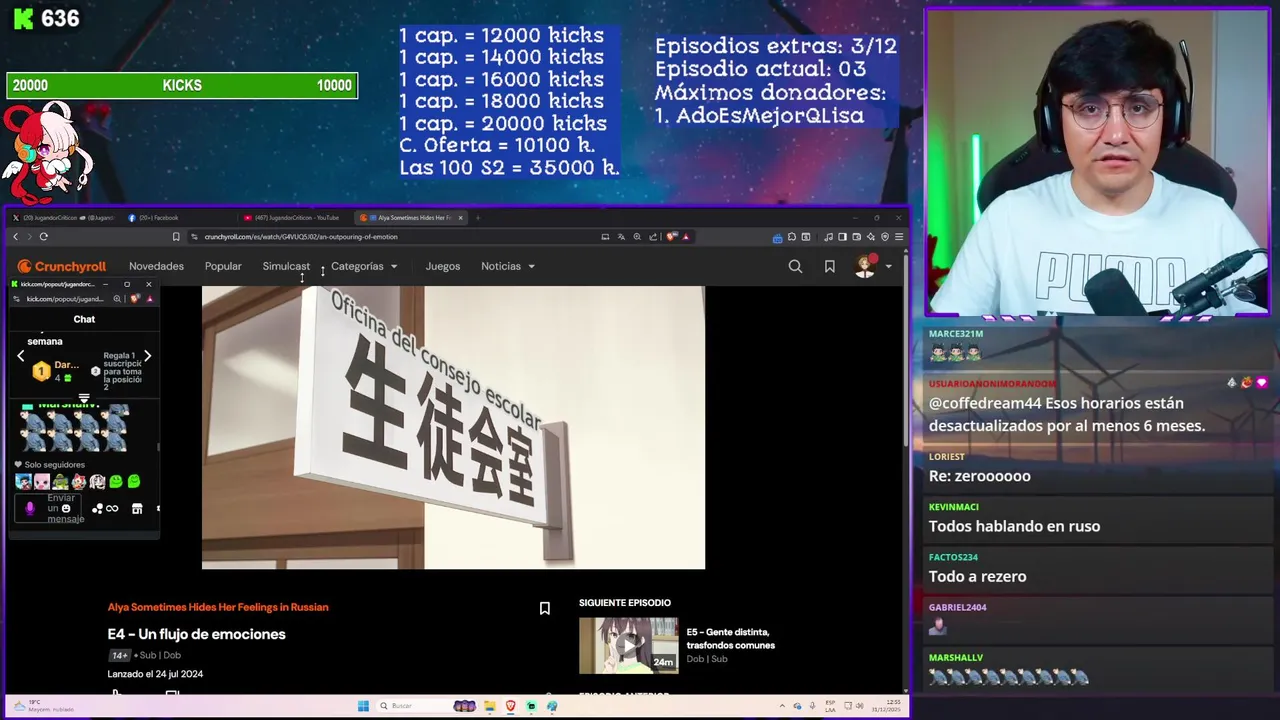
Task: Open Alya Sometimes Hides Her Feelings series link
Action: (218, 607)
